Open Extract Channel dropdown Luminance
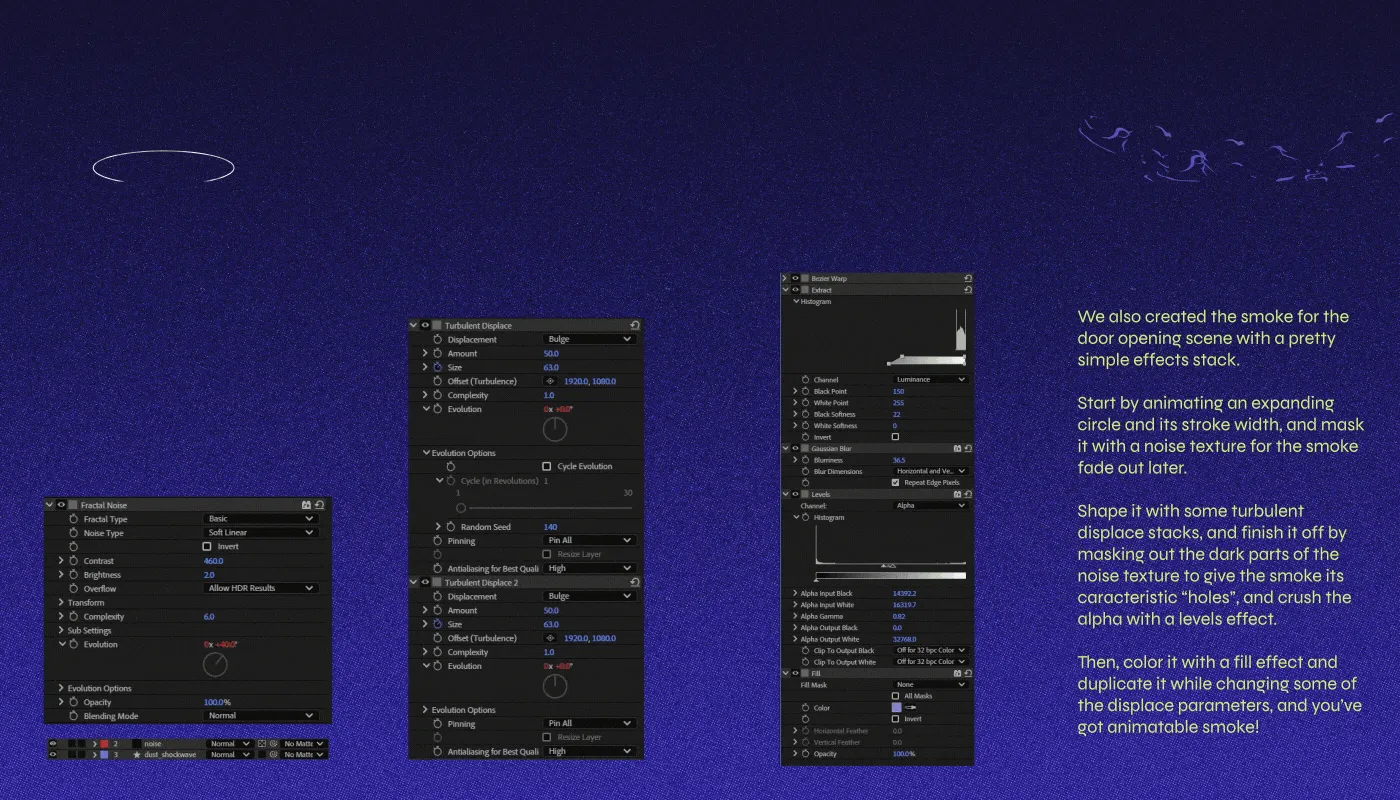The image size is (1400, 800). pyautogui.click(x=931, y=380)
